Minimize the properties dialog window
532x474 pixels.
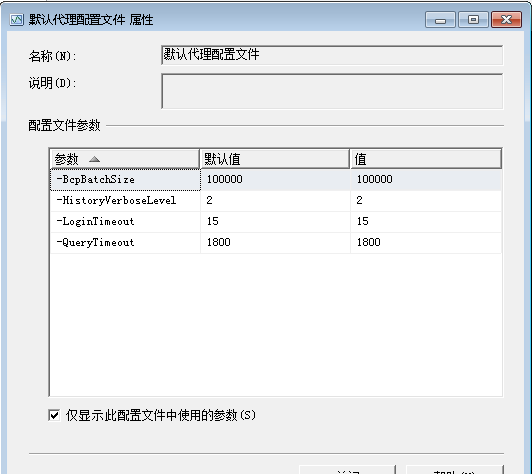point(440,19)
